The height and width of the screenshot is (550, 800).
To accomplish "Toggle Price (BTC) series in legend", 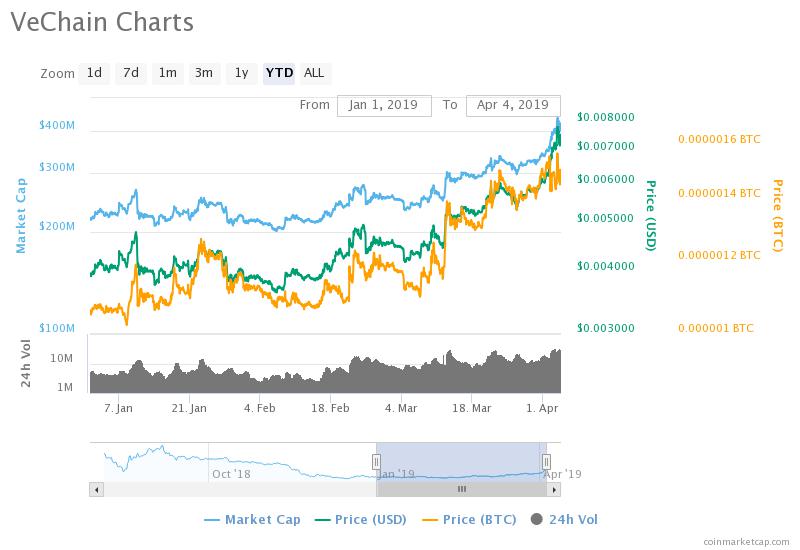I will pos(469,520).
